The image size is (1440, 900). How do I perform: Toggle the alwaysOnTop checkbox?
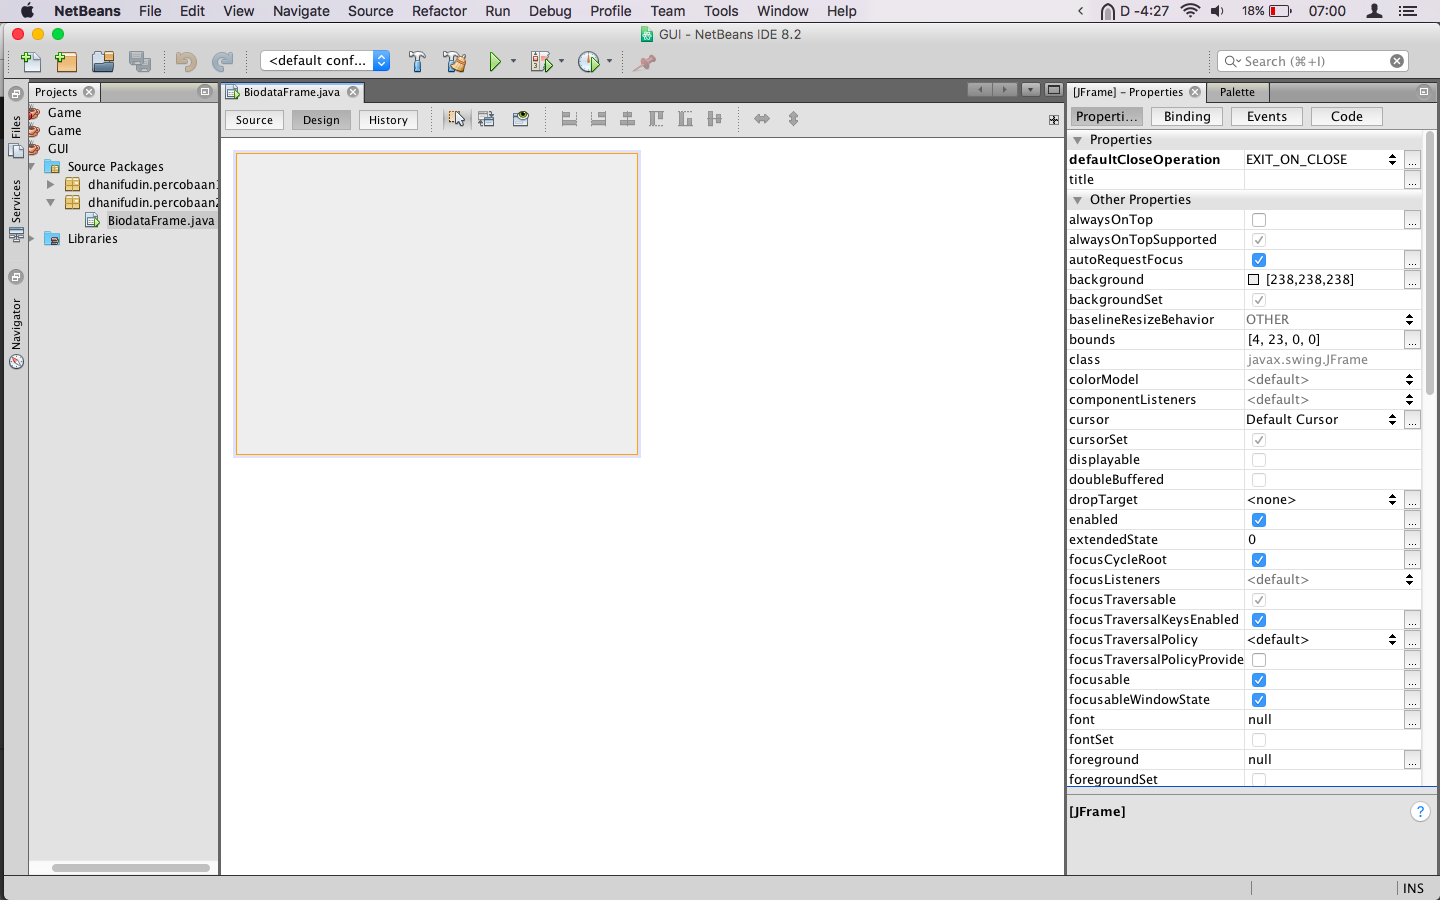tap(1259, 220)
